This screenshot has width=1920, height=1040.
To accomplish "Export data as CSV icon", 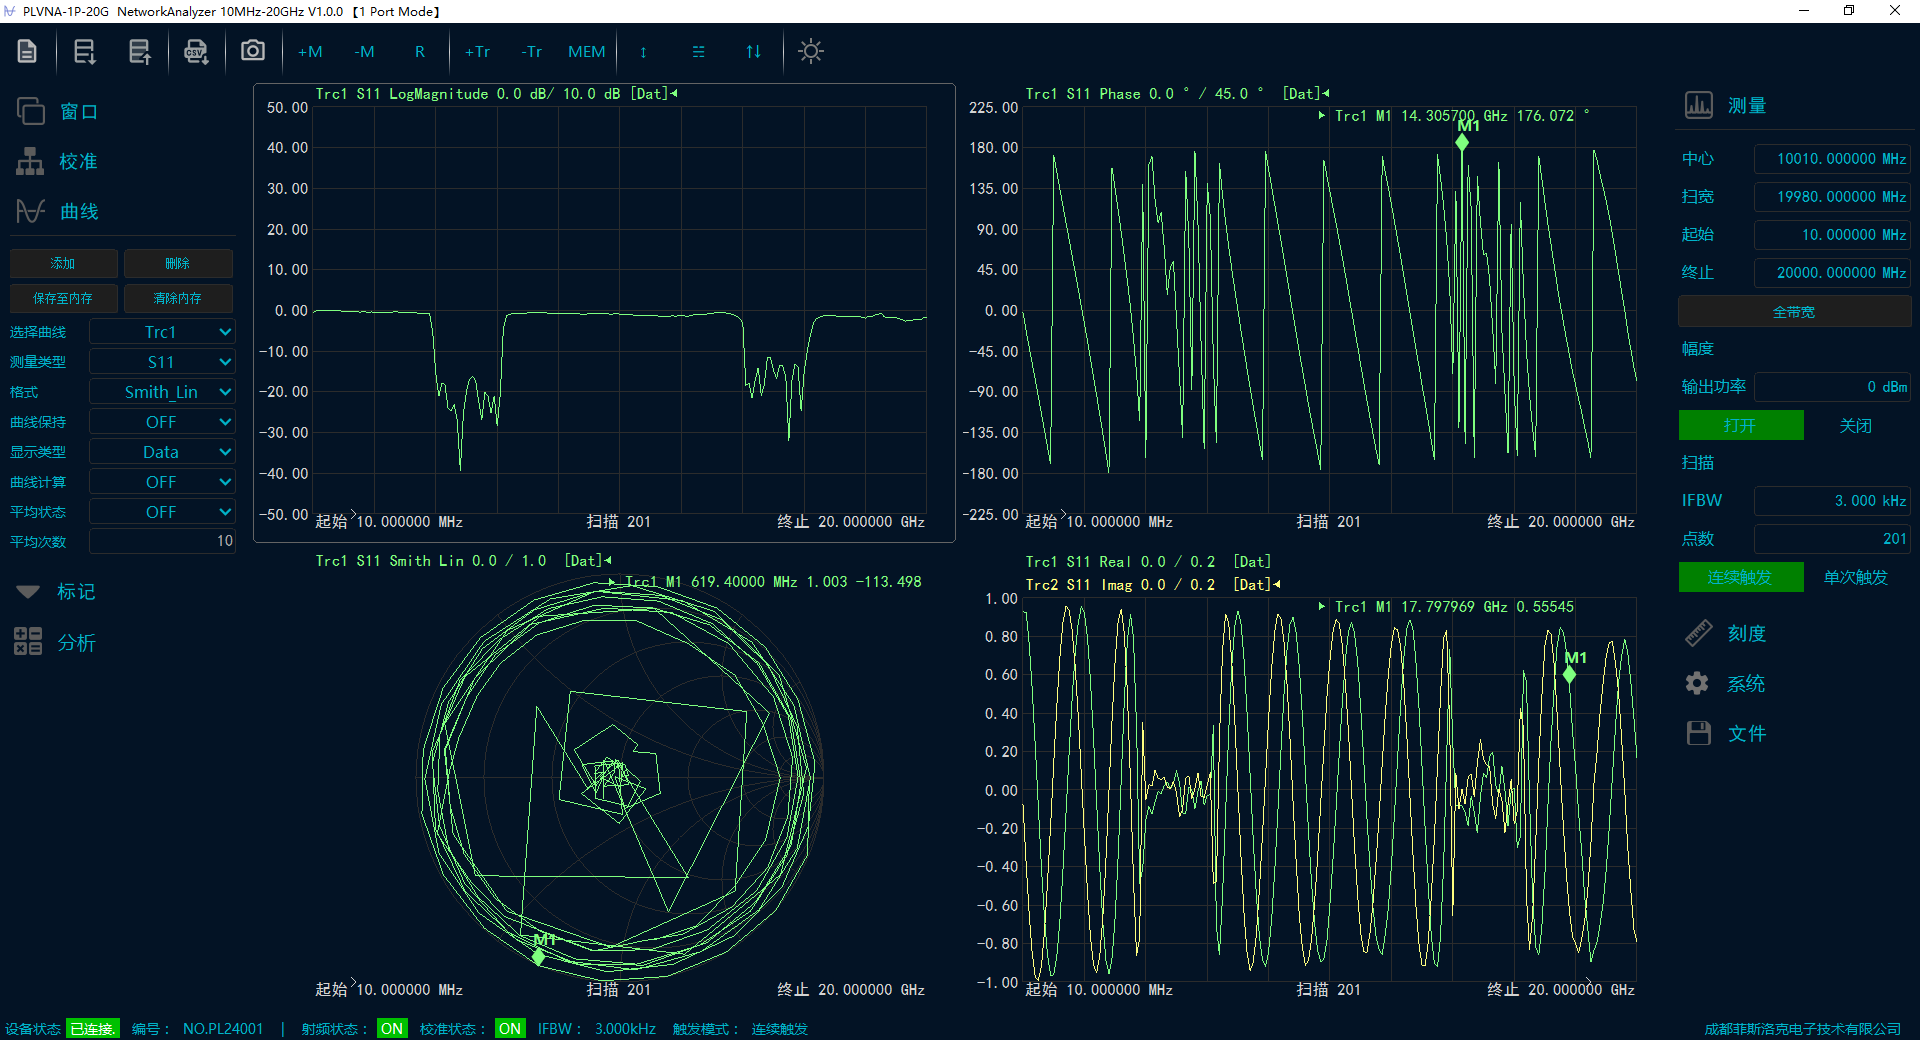I will pos(196,51).
